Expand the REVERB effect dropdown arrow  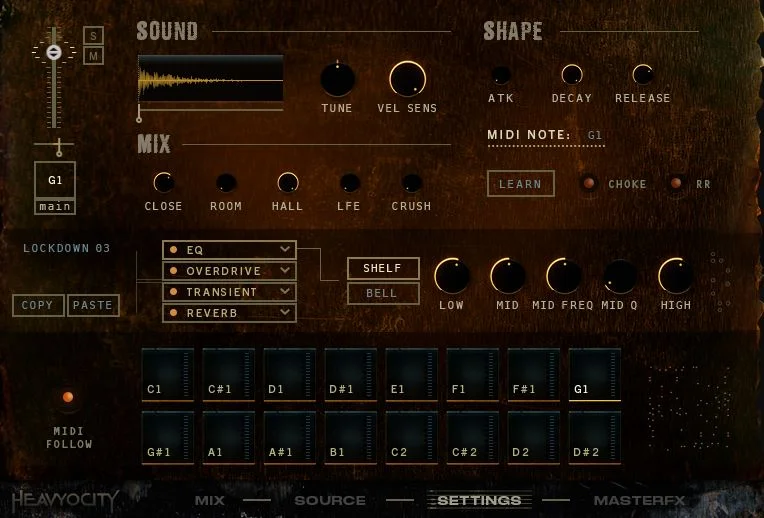(285, 312)
